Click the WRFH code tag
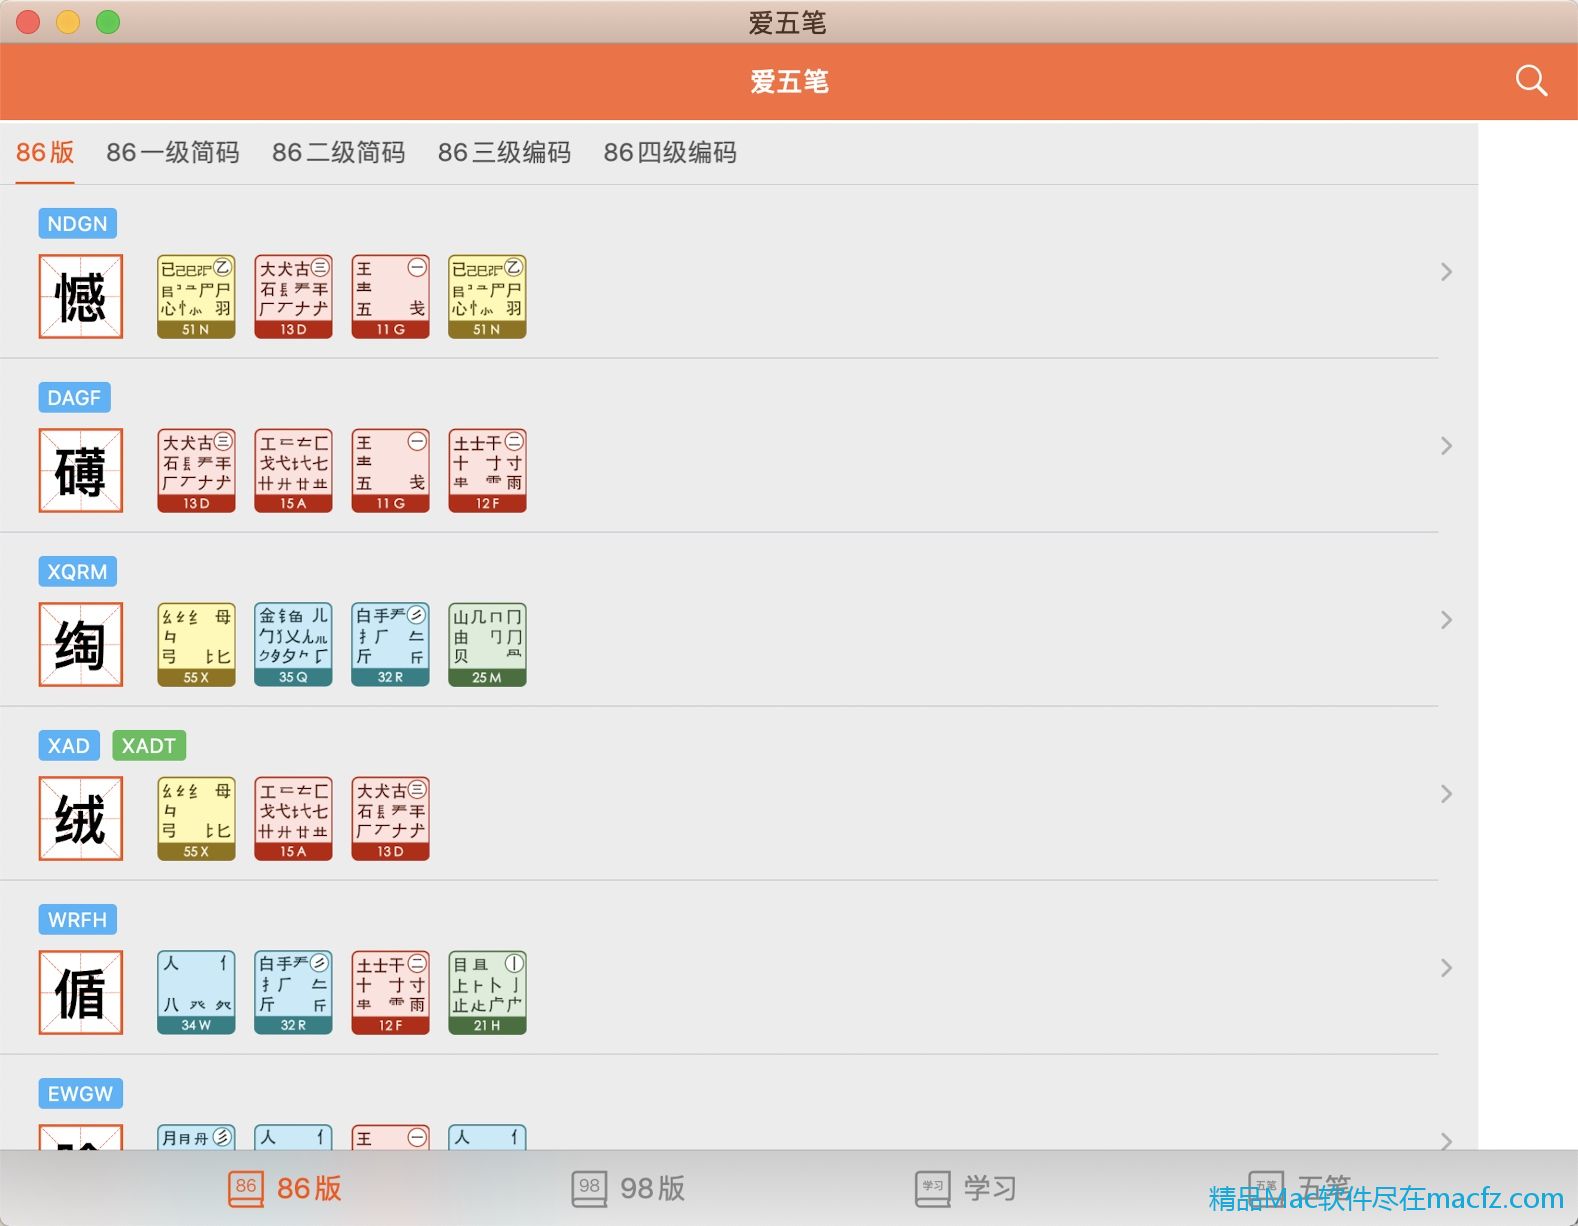This screenshot has height=1226, width=1578. point(78,919)
